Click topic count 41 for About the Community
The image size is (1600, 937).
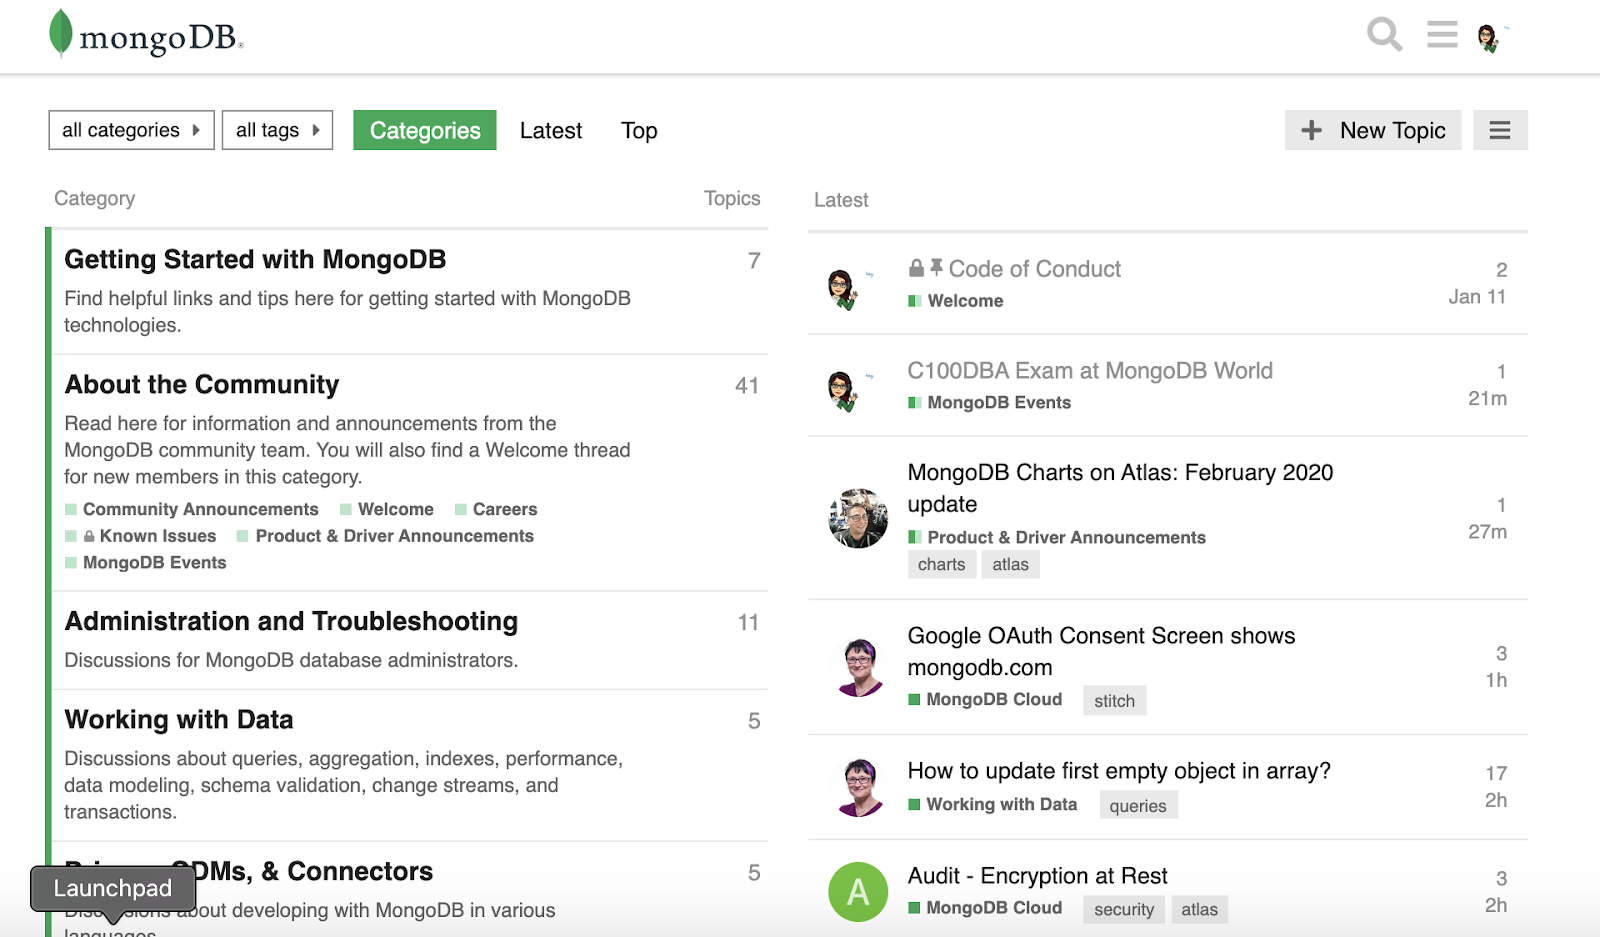tap(747, 386)
